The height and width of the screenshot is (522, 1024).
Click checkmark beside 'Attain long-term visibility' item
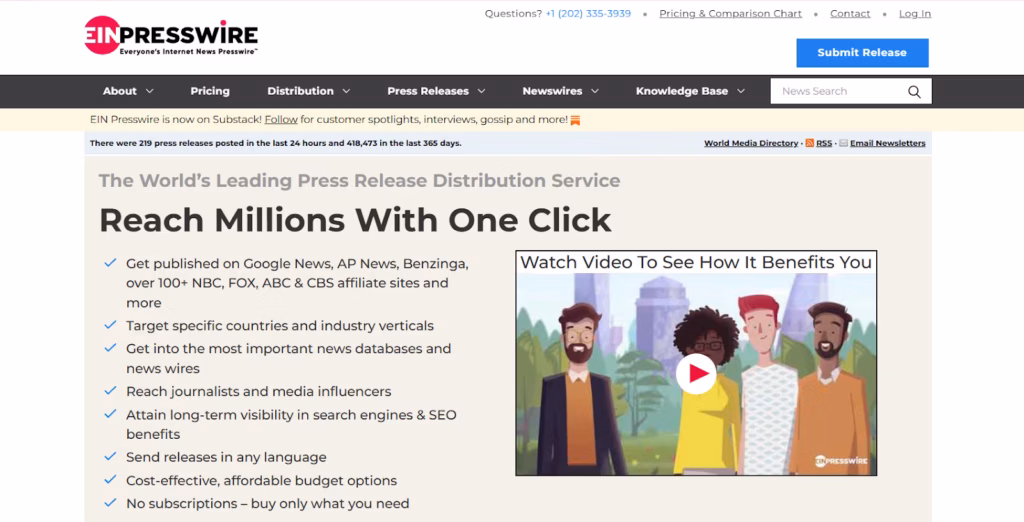(110, 414)
